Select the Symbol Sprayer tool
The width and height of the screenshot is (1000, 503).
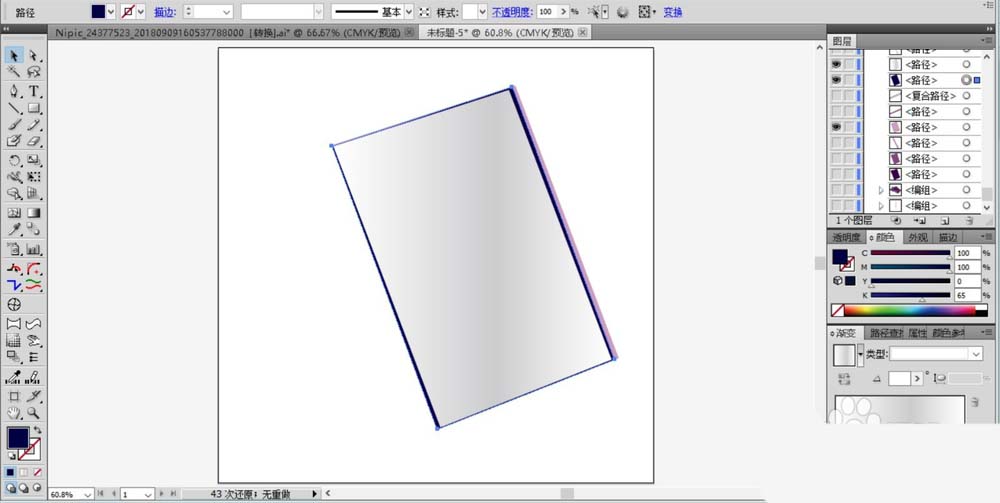pyautogui.click(x=14, y=249)
